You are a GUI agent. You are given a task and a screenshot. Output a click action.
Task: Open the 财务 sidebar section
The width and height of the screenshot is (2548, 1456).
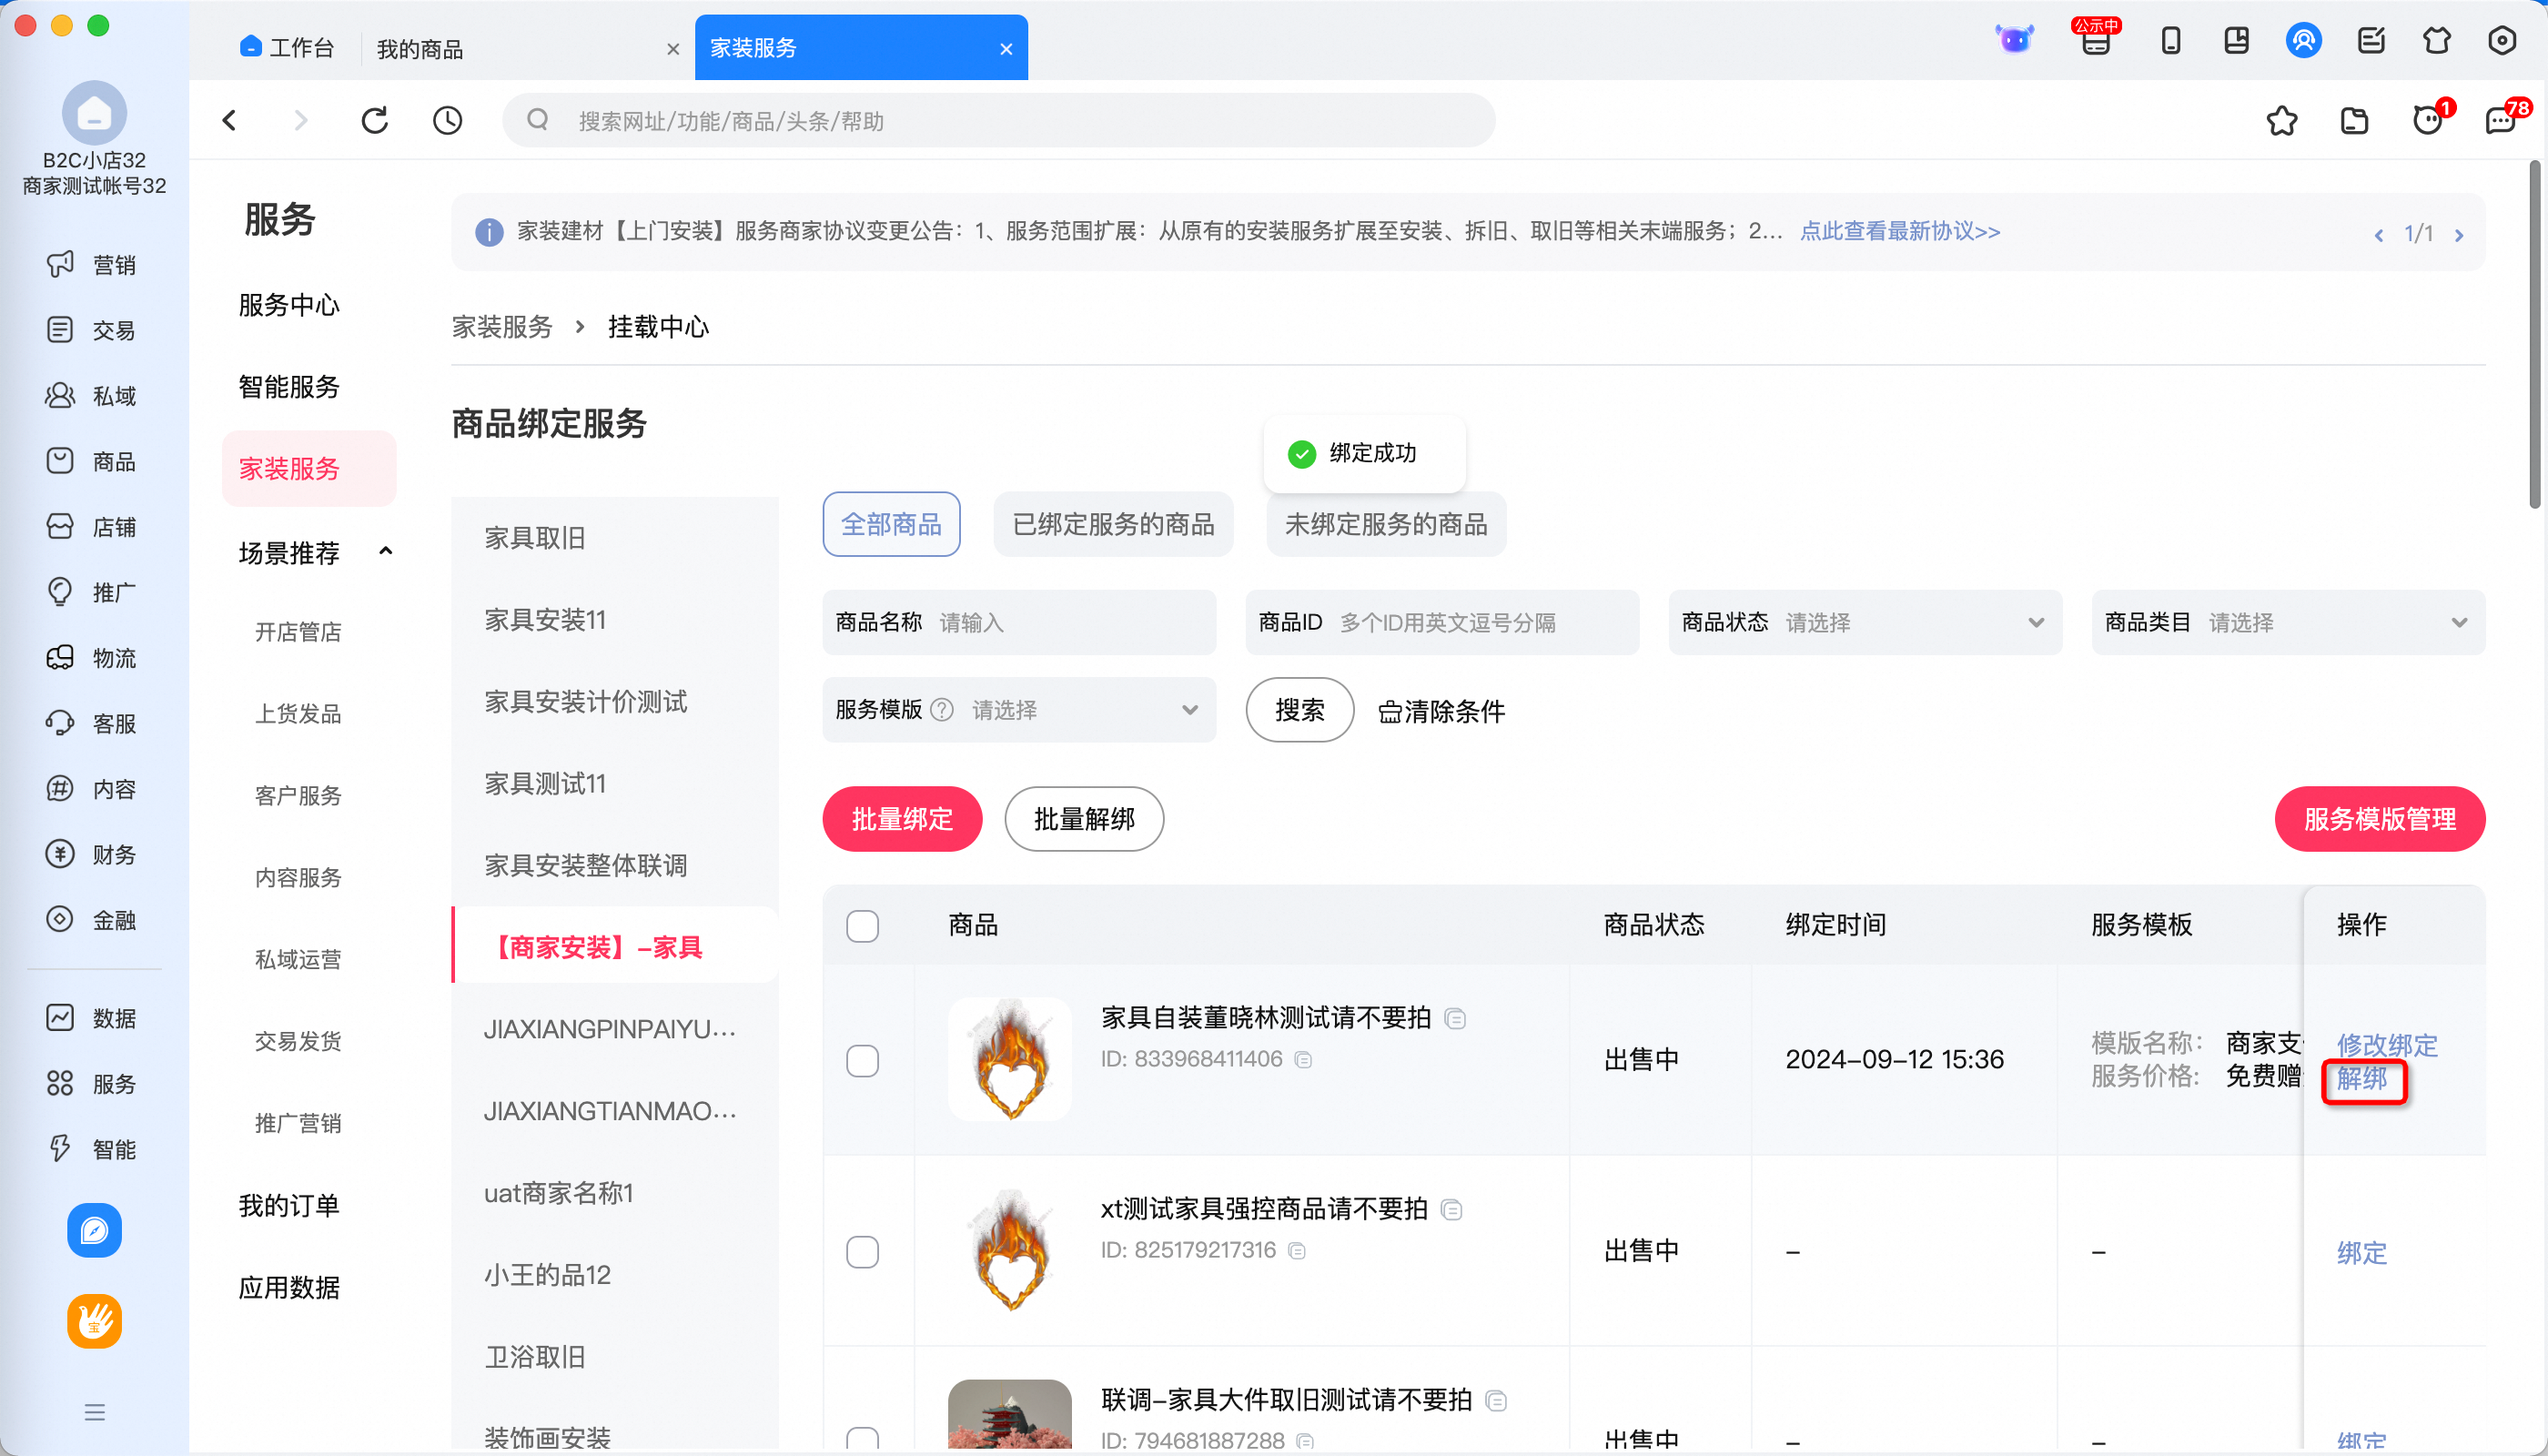click(92, 854)
